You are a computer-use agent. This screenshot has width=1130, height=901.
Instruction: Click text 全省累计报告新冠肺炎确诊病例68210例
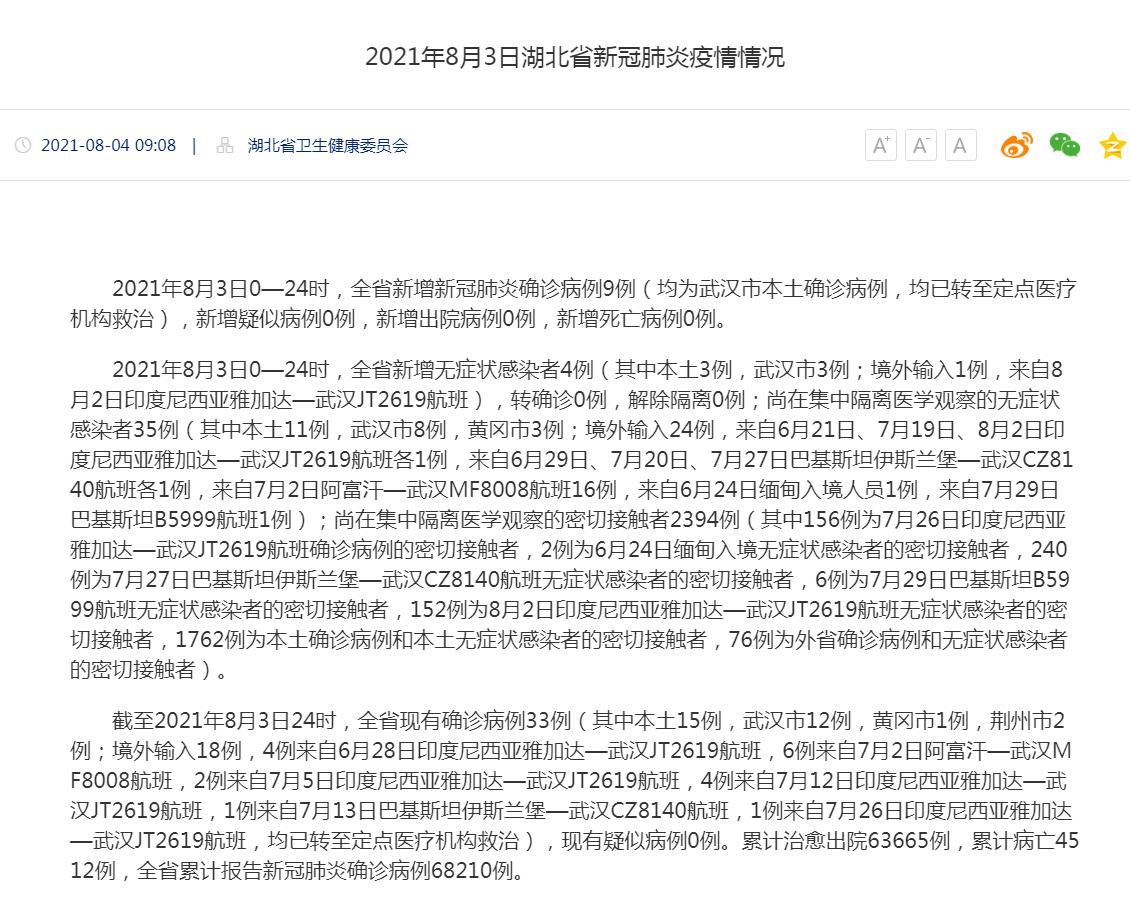pyautogui.click(x=325, y=871)
